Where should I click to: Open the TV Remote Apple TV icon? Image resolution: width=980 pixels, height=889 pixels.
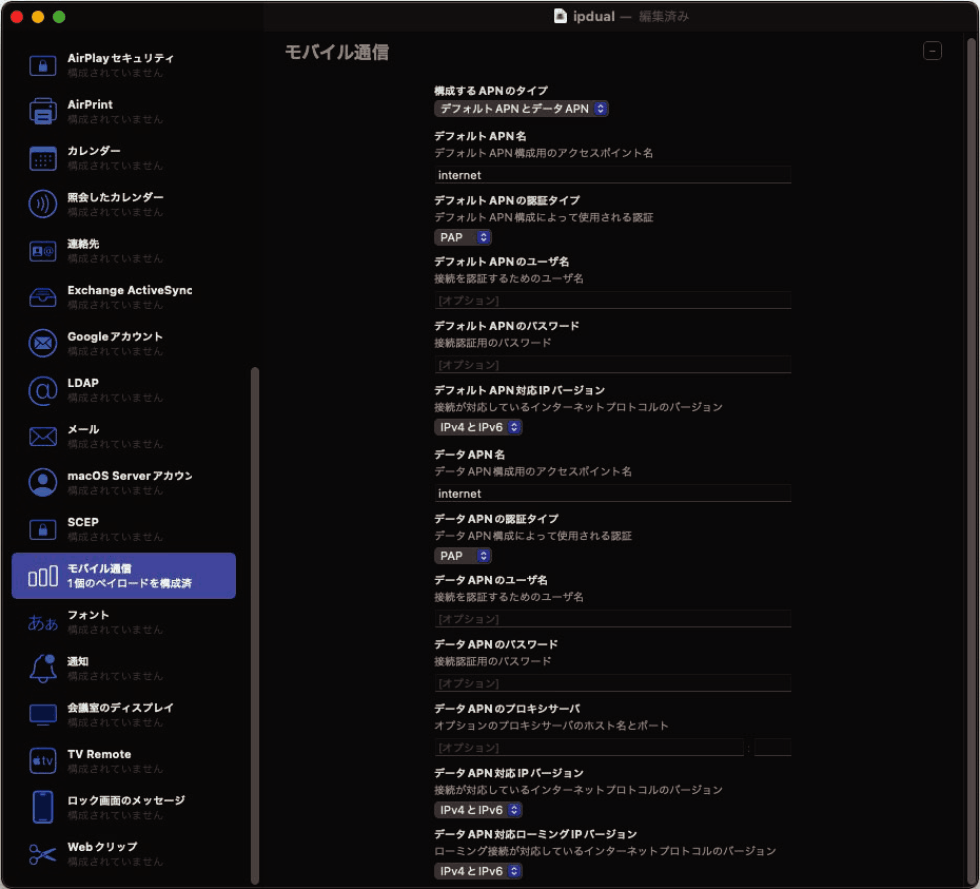tap(42, 761)
